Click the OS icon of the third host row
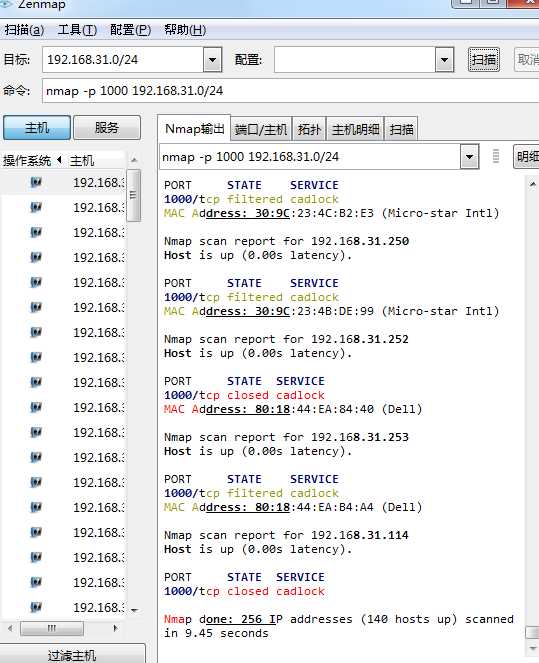 (x=36, y=232)
